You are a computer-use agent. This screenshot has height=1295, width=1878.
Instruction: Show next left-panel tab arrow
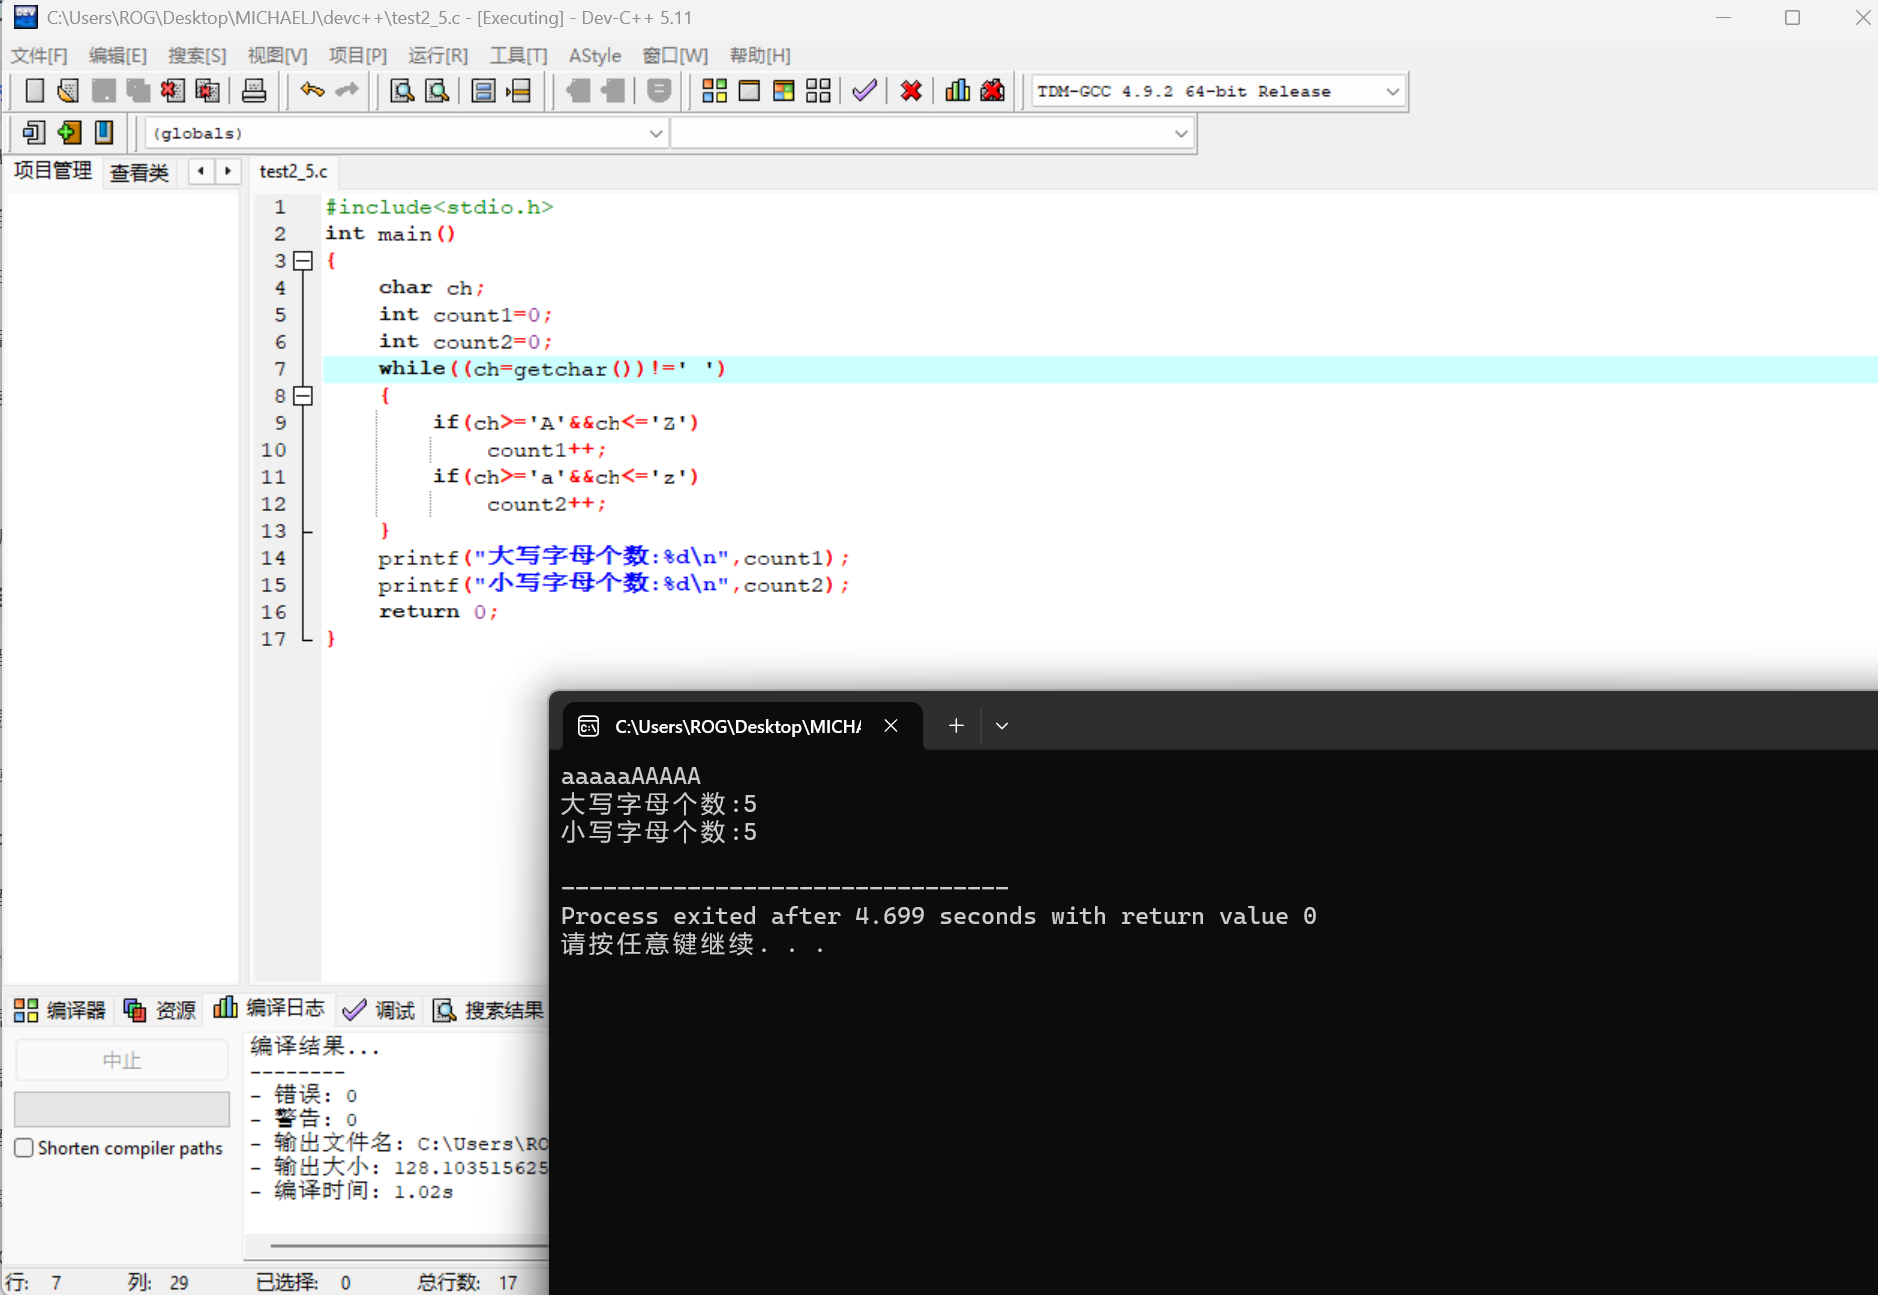point(228,171)
